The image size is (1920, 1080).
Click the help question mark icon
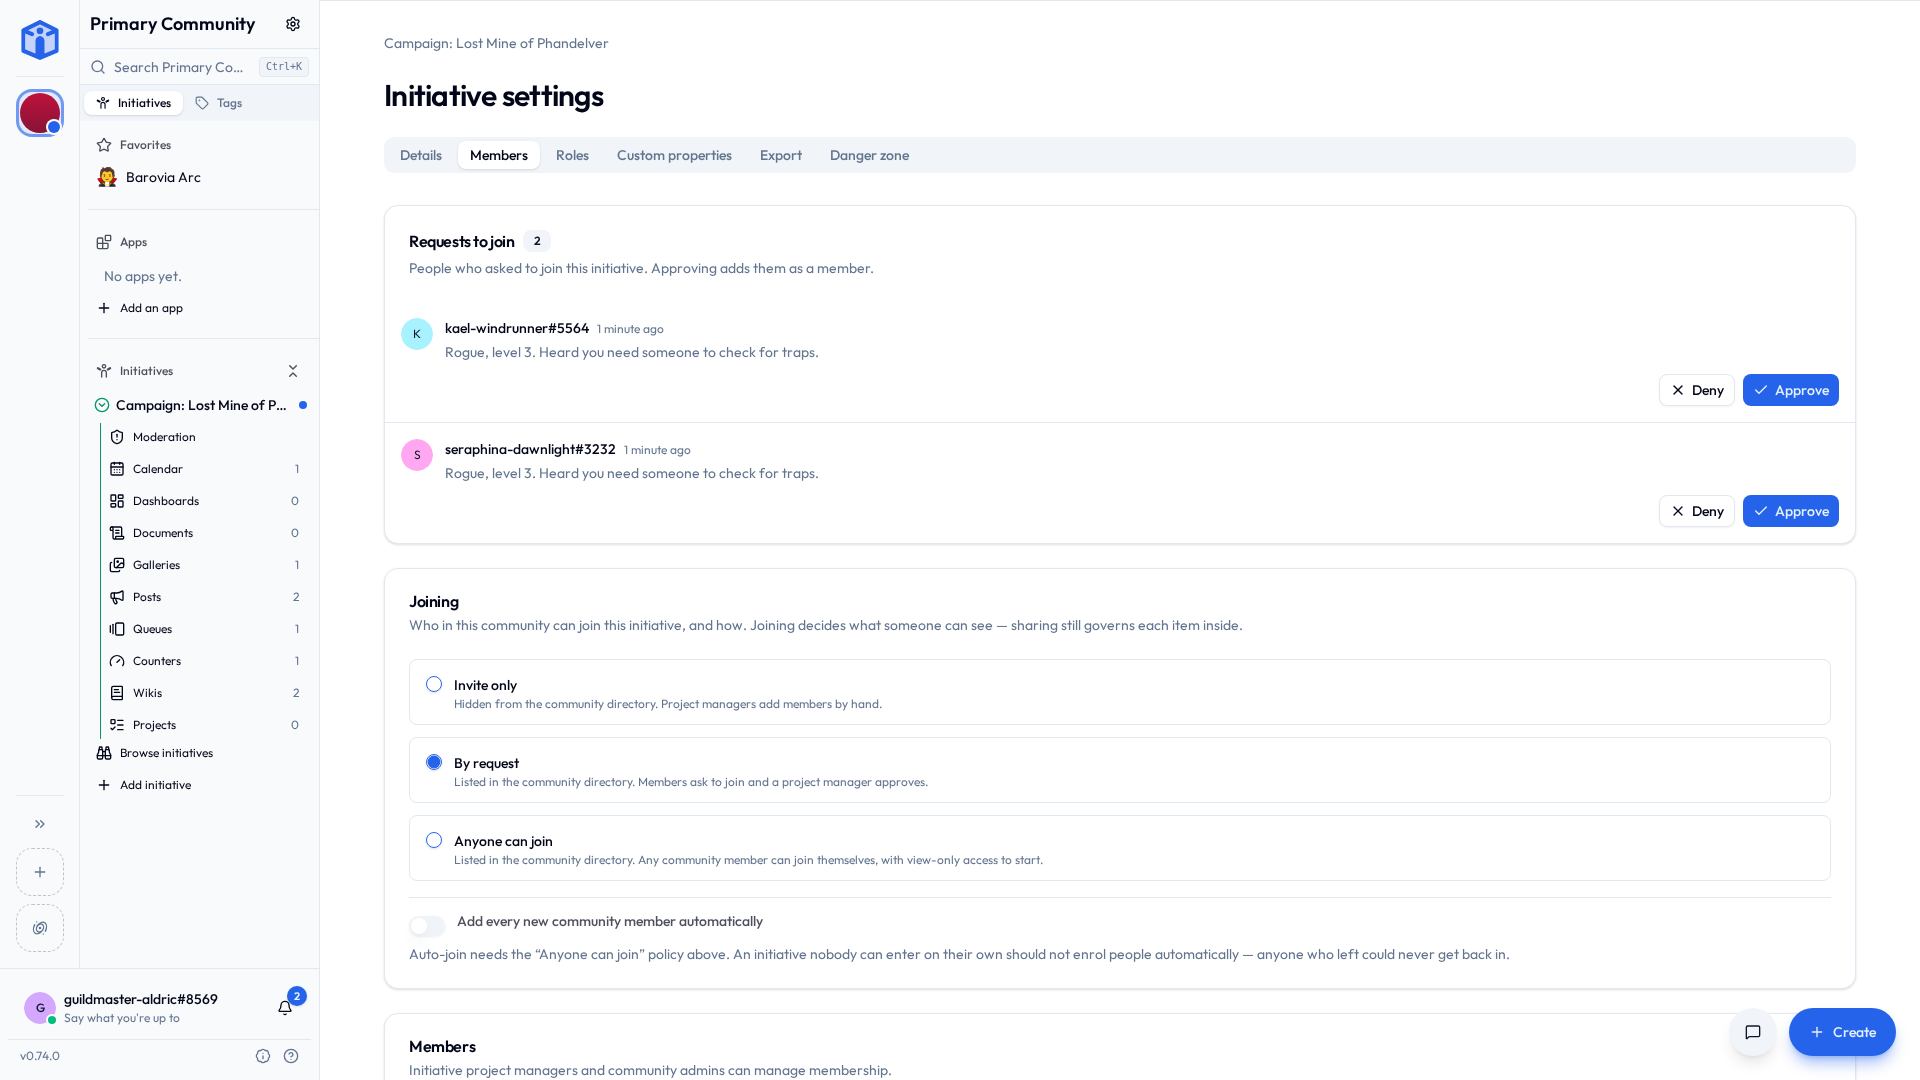point(291,1056)
